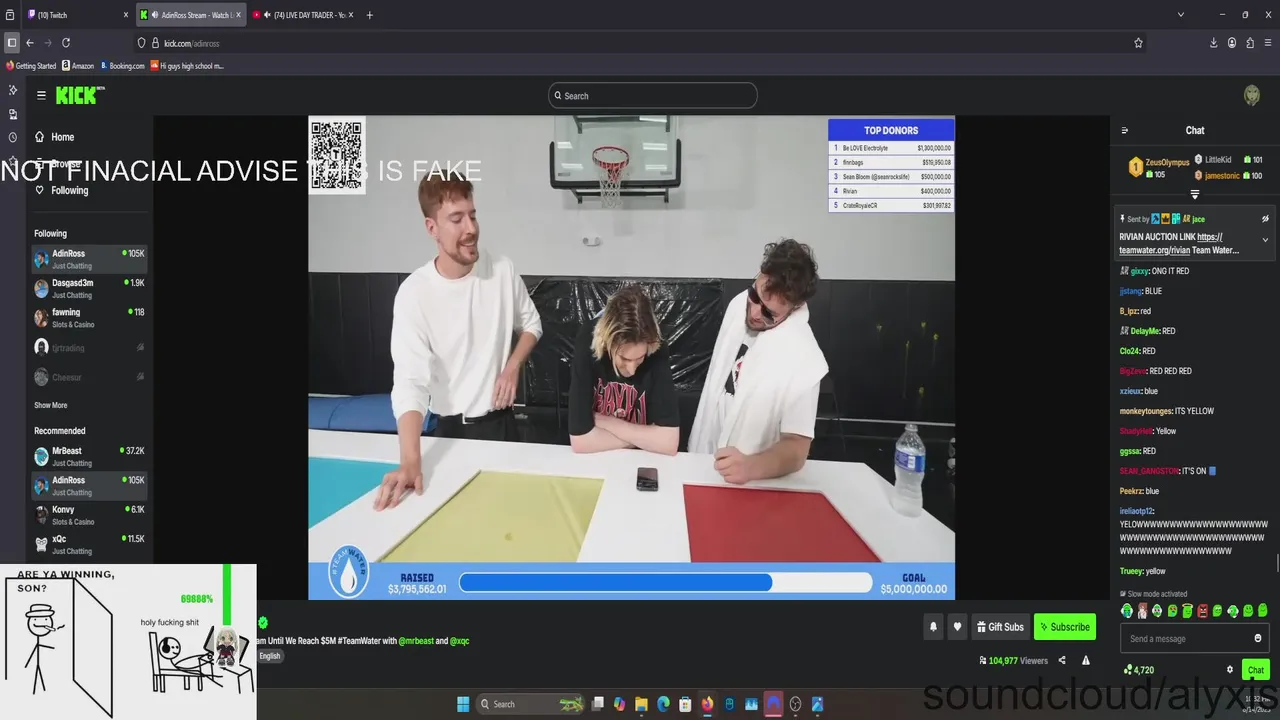Go back to the previous page
The width and height of the screenshot is (1280, 720).
click(30, 43)
